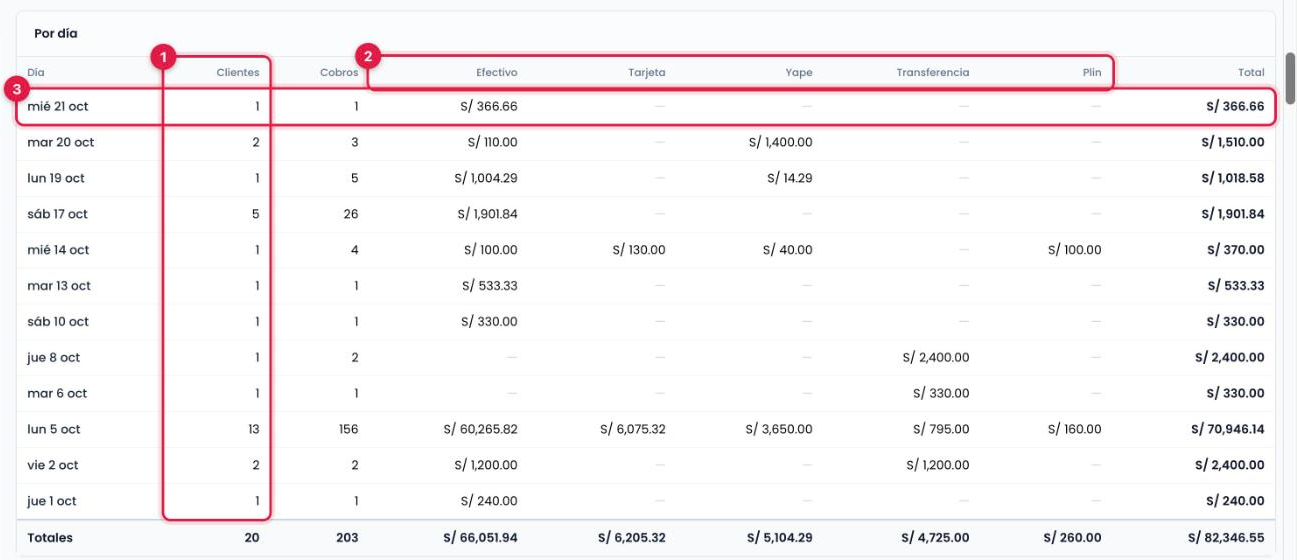Click the Totales row label
The height and width of the screenshot is (560, 1297).
(x=50, y=538)
